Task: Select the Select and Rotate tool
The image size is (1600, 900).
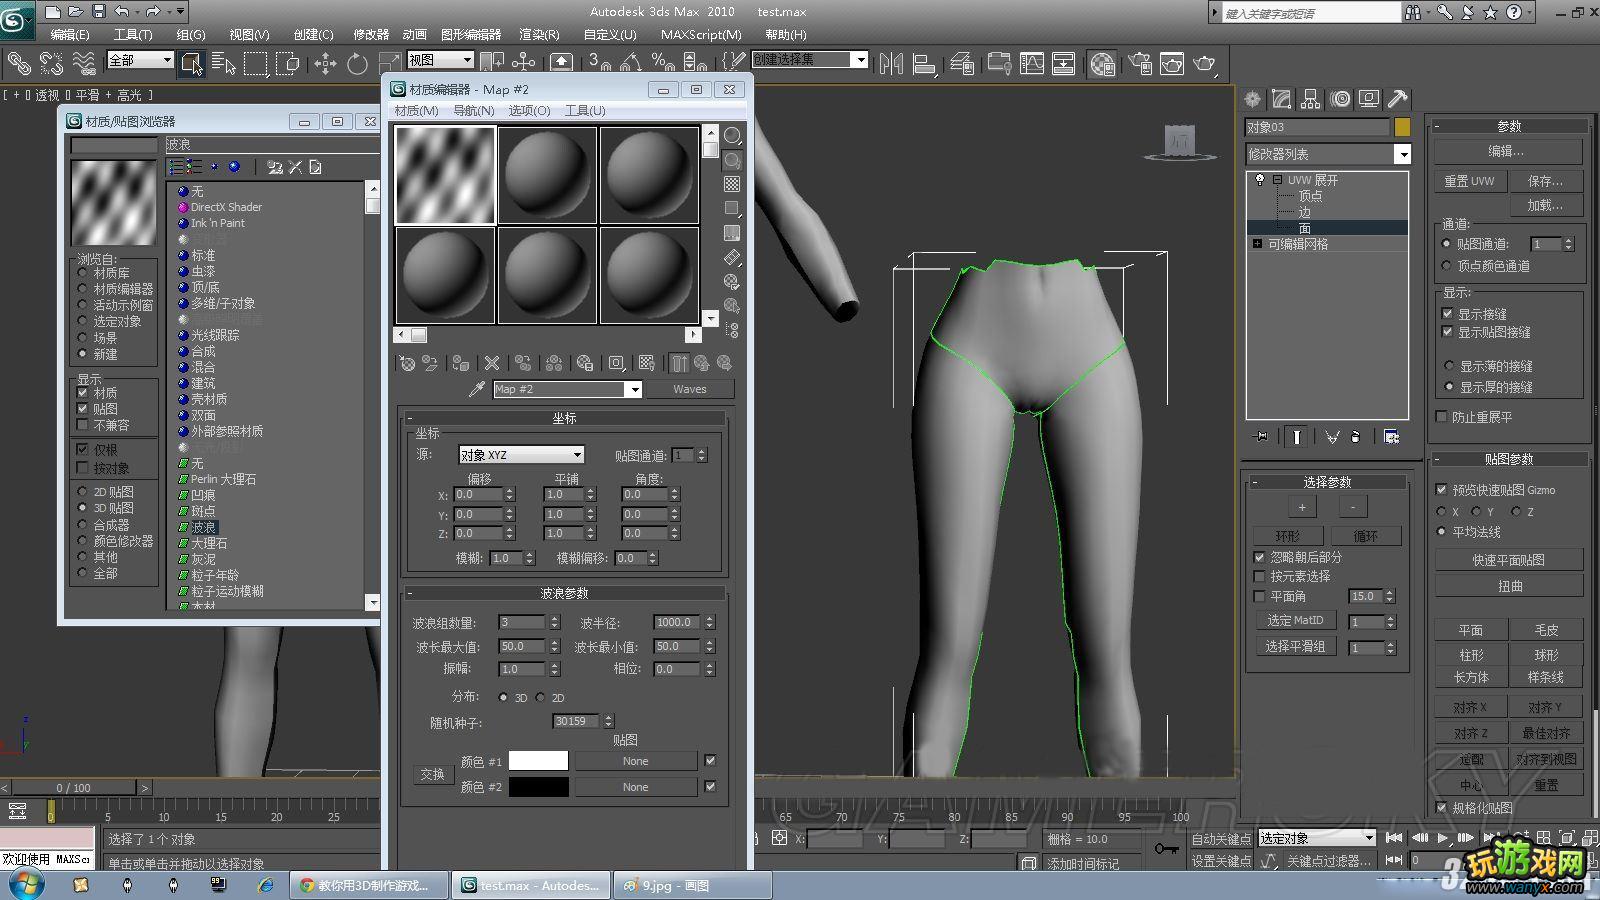Action: (x=357, y=64)
